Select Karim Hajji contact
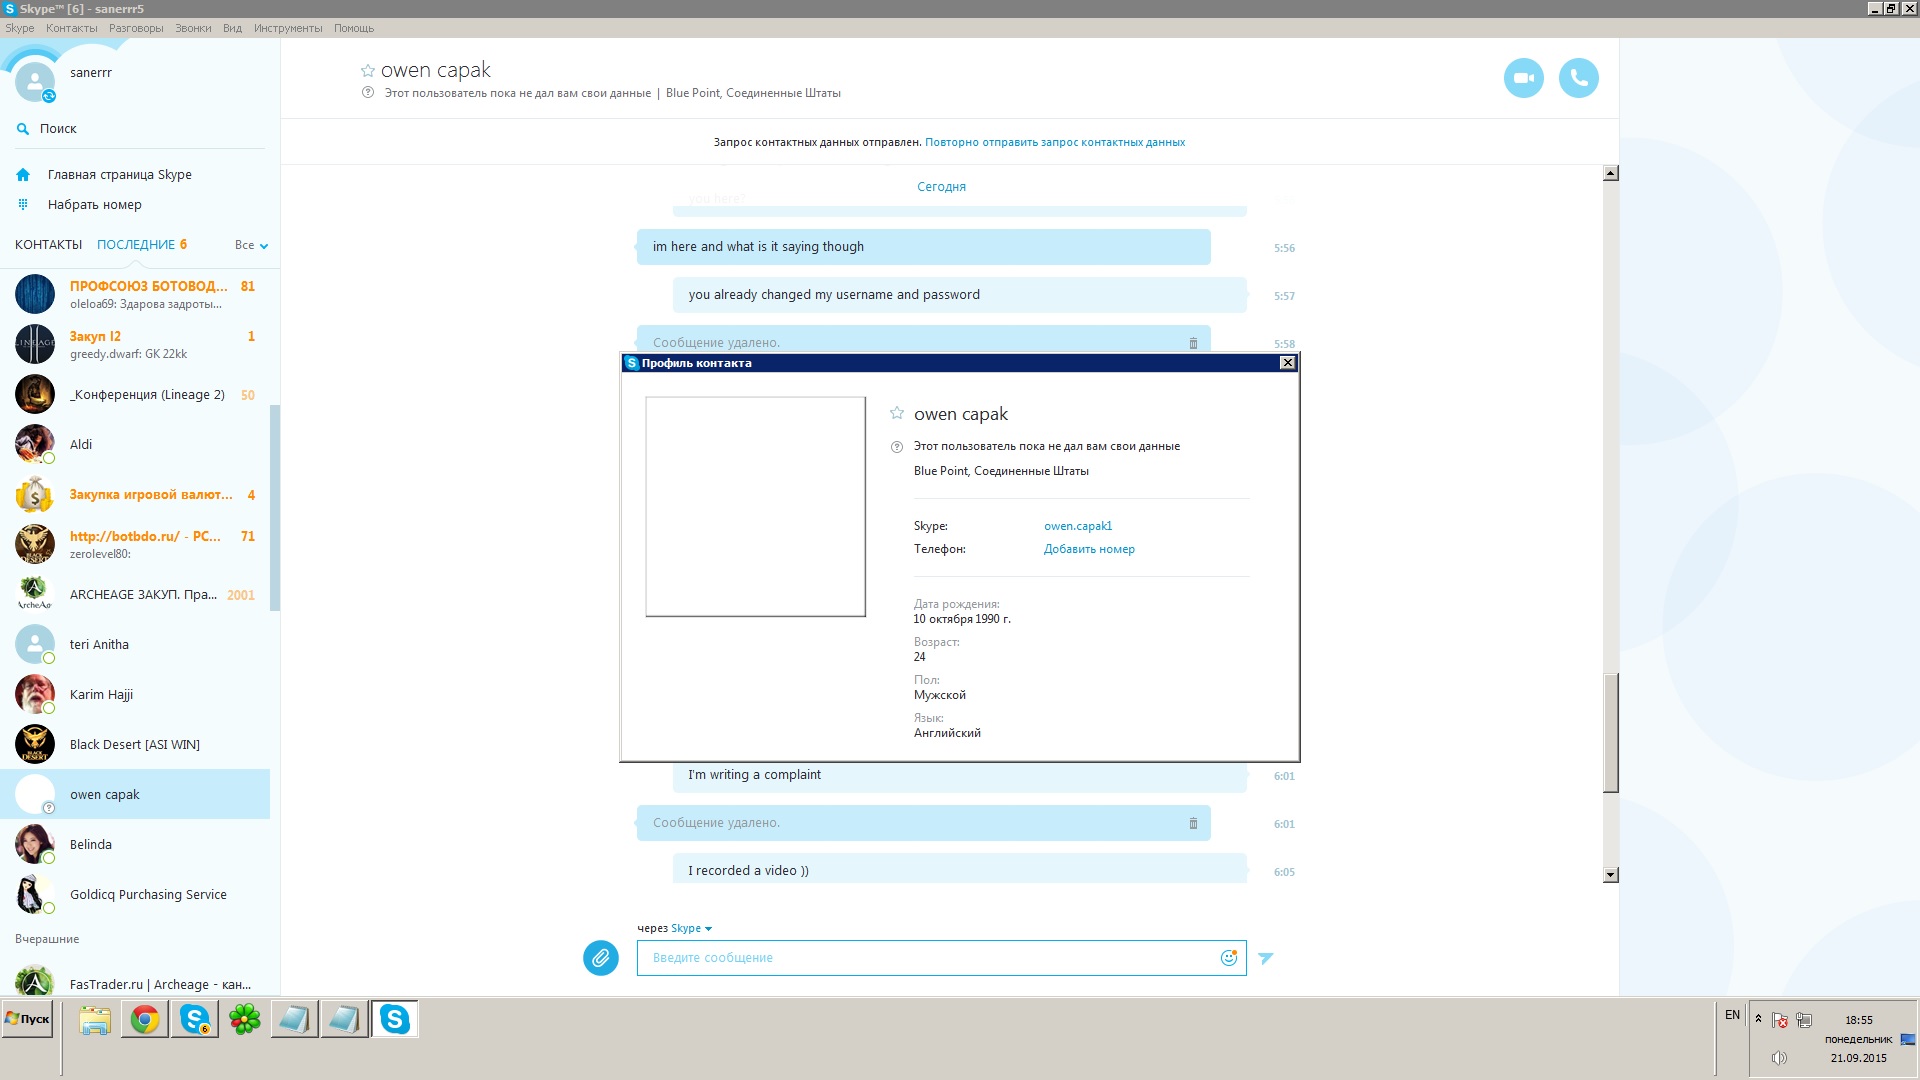This screenshot has width=1920, height=1080. click(135, 694)
